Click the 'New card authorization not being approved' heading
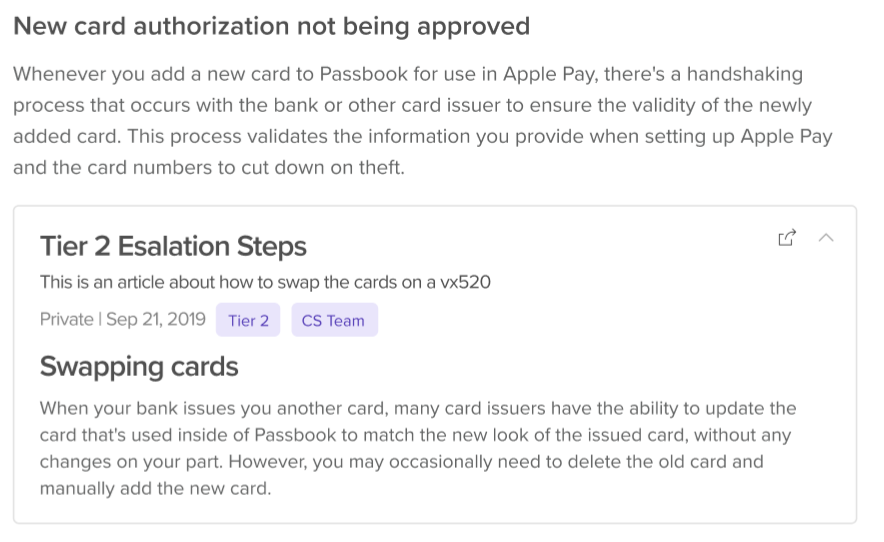Image resolution: width=884 pixels, height=542 pixels. pos(271,27)
